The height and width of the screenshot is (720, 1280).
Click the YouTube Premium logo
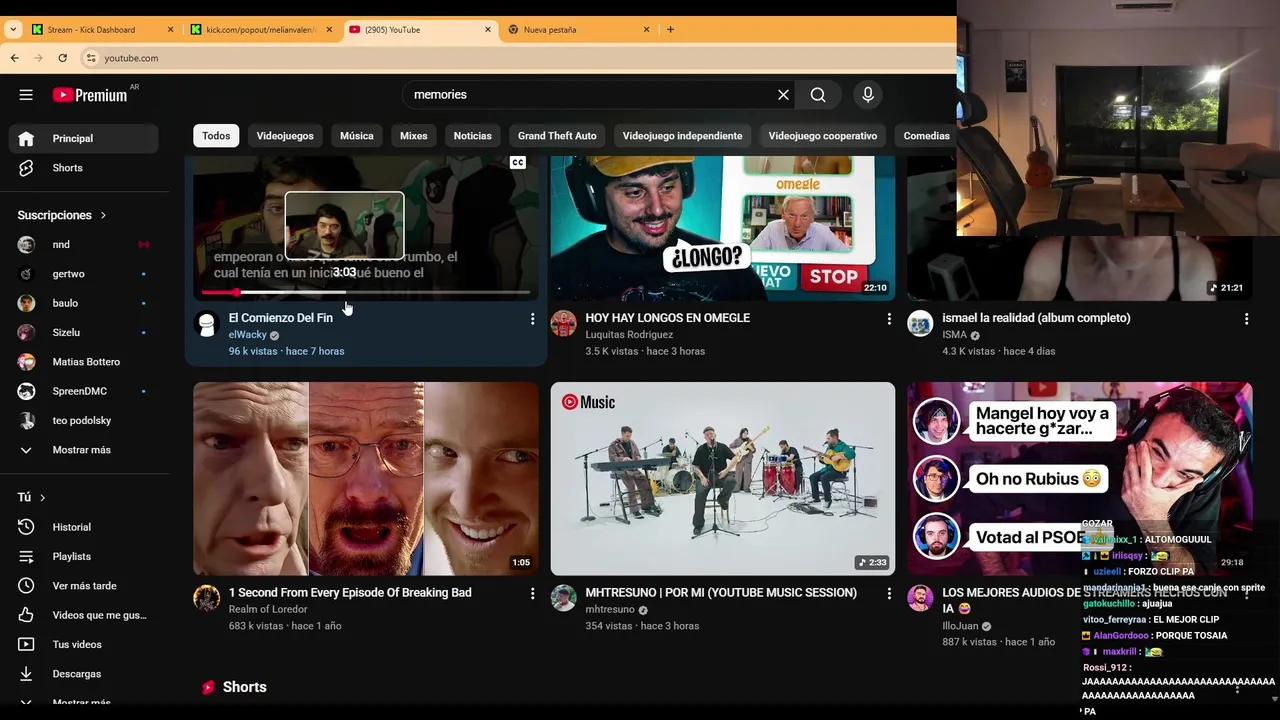click(90, 95)
